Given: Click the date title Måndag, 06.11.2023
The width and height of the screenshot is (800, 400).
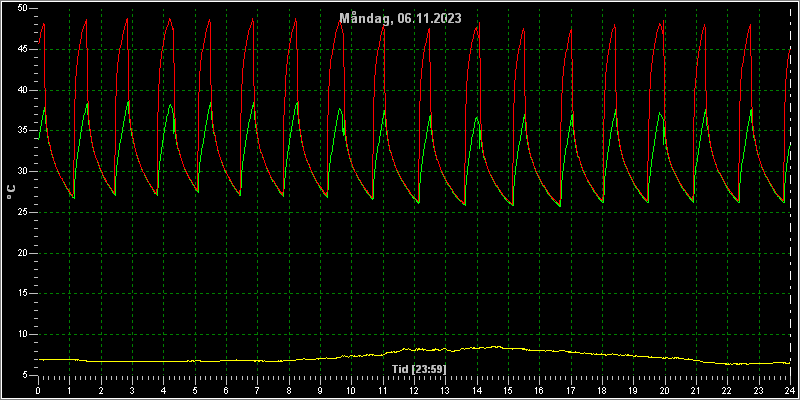Looking at the screenshot, I should tap(401, 18).
